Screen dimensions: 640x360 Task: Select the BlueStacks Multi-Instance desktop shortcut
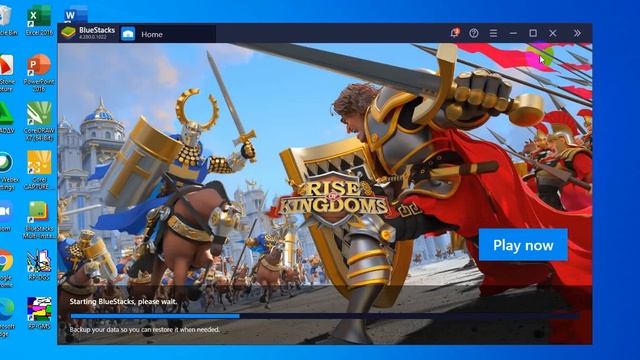[x=39, y=220]
